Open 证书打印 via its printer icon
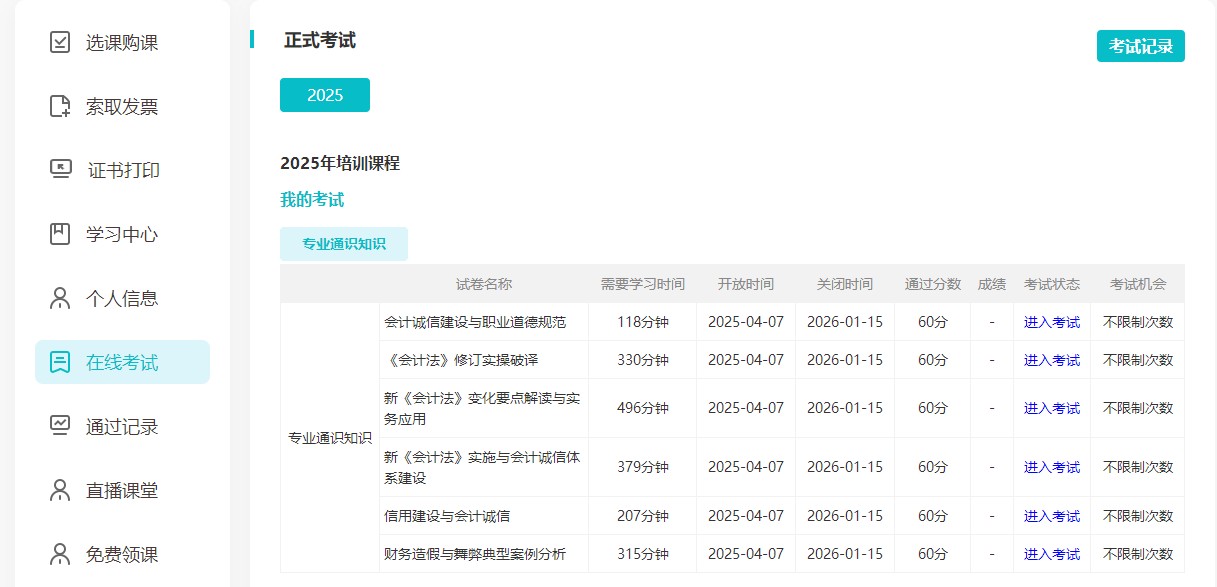The height and width of the screenshot is (587, 1217). (60, 170)
